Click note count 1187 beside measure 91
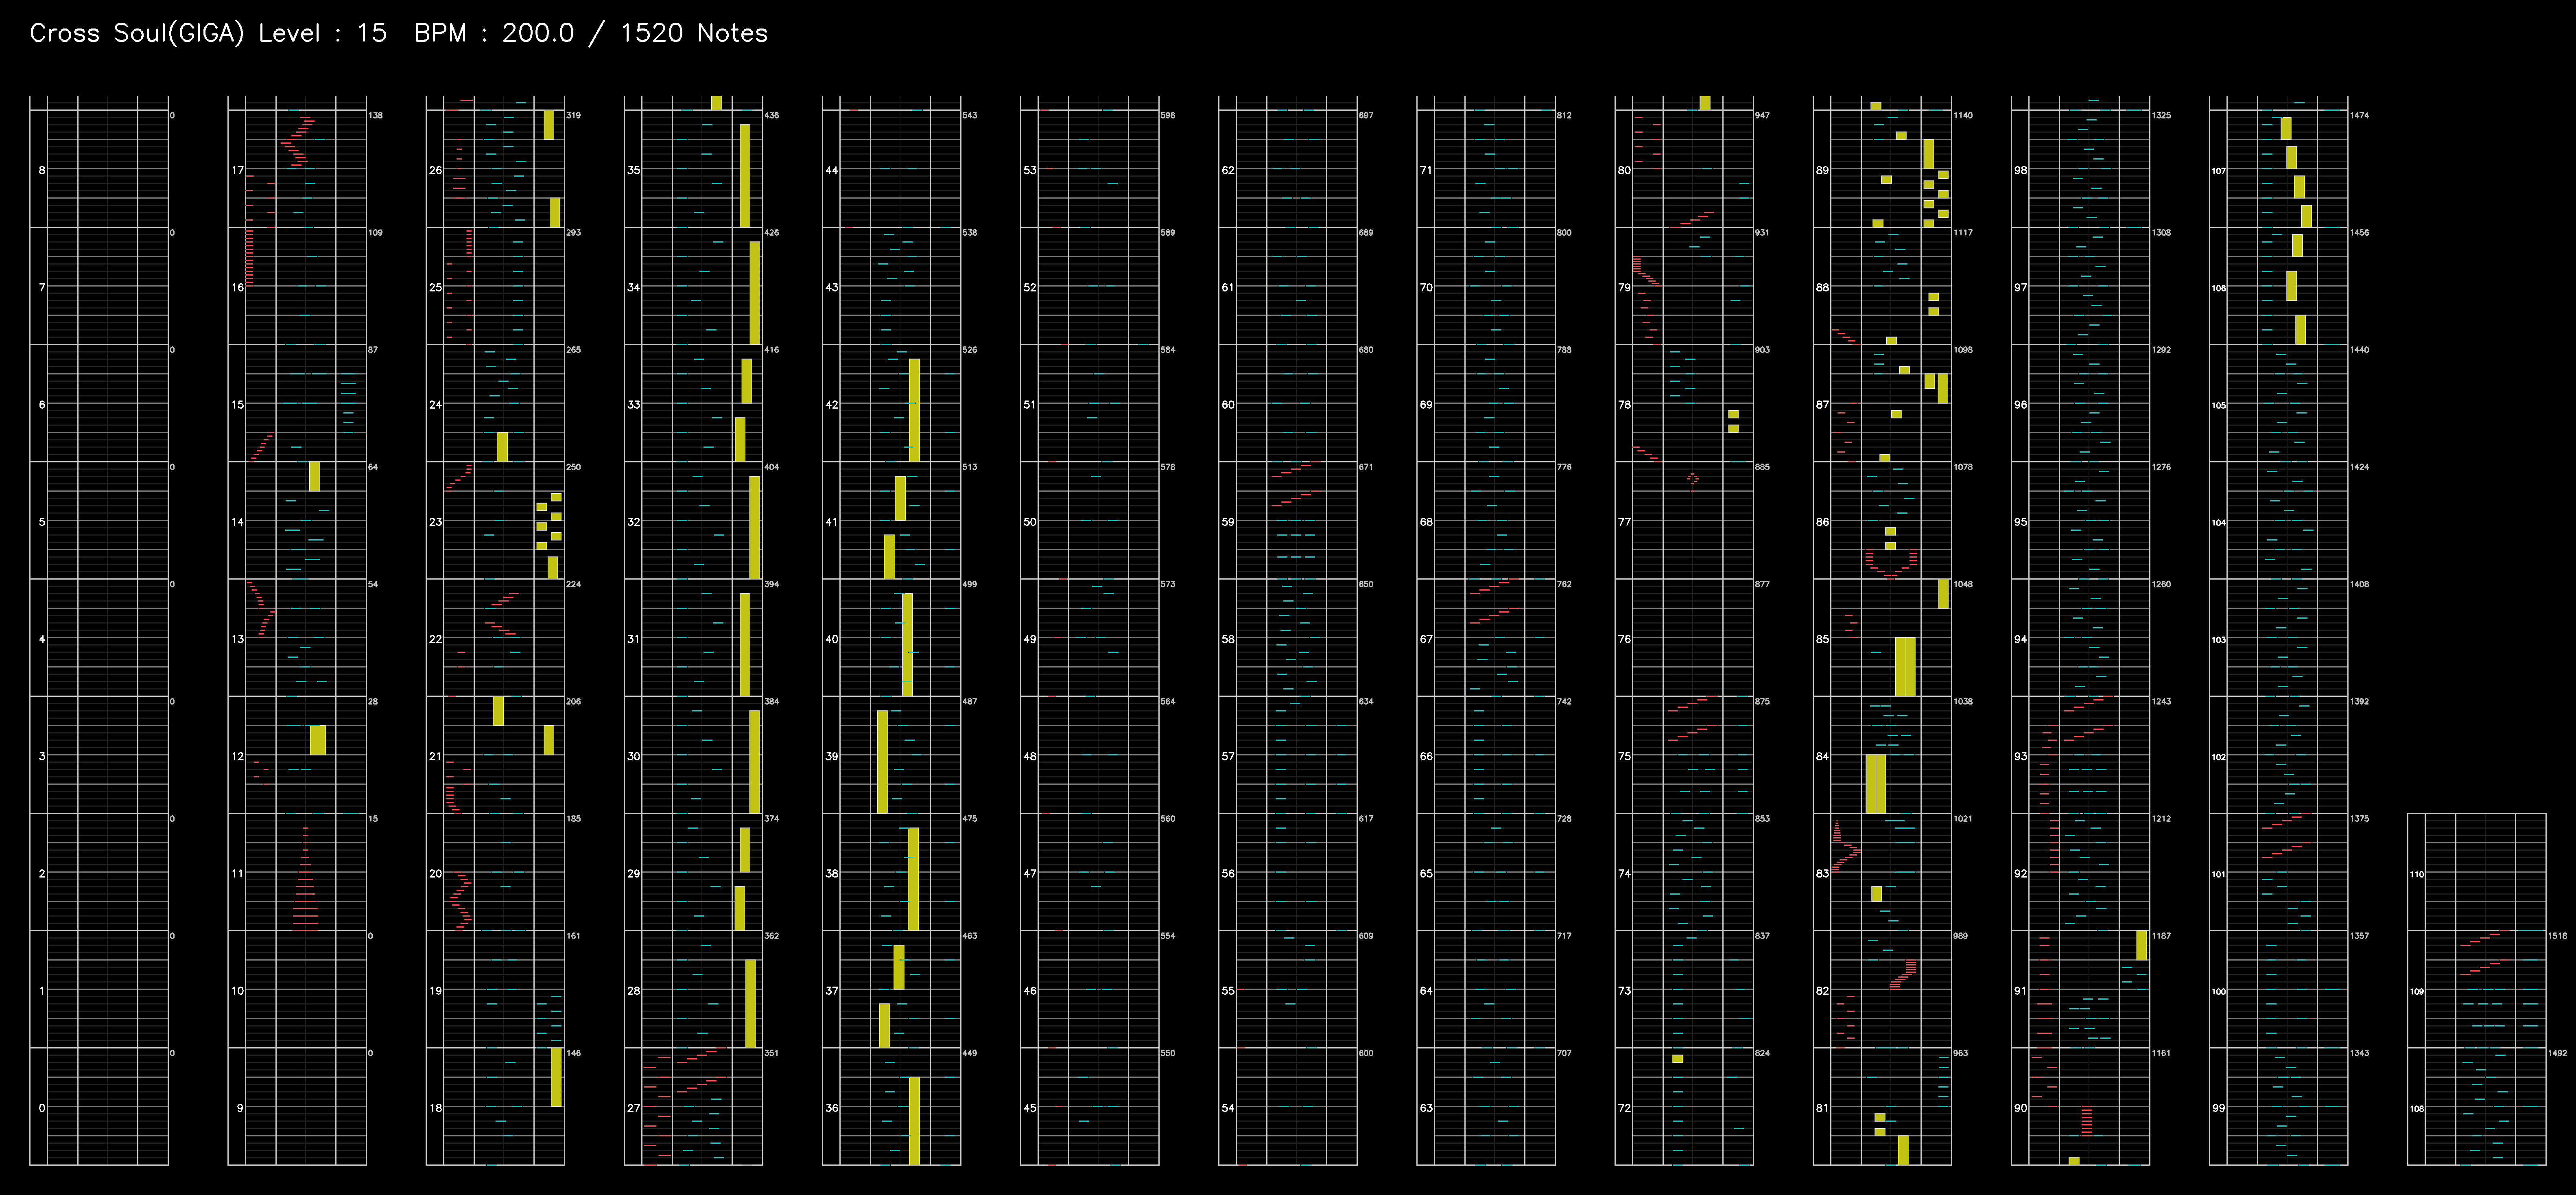The width and height of the screenshot is (2576, 1195). [2160, 936]
